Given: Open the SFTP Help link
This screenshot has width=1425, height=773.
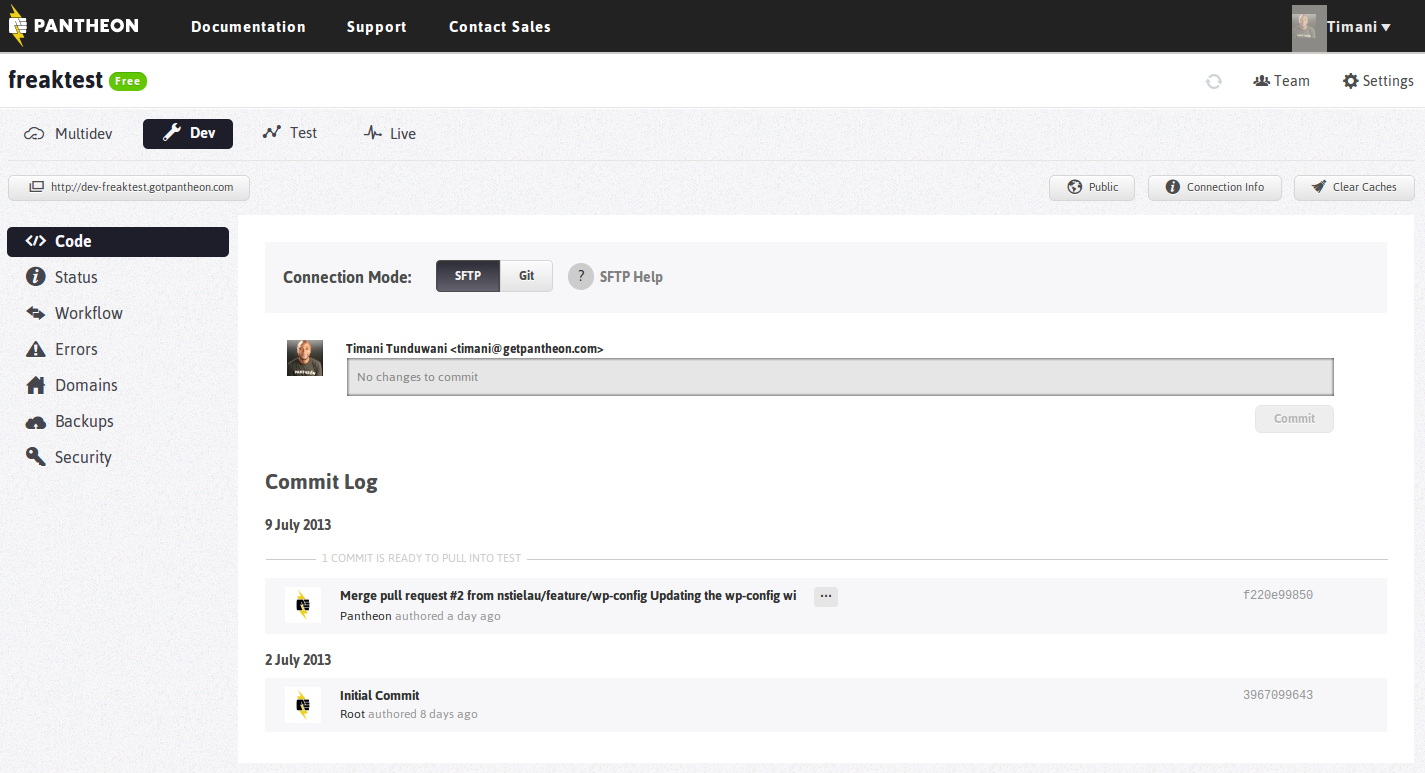Looking at the screenshot, I should point(631,277).
